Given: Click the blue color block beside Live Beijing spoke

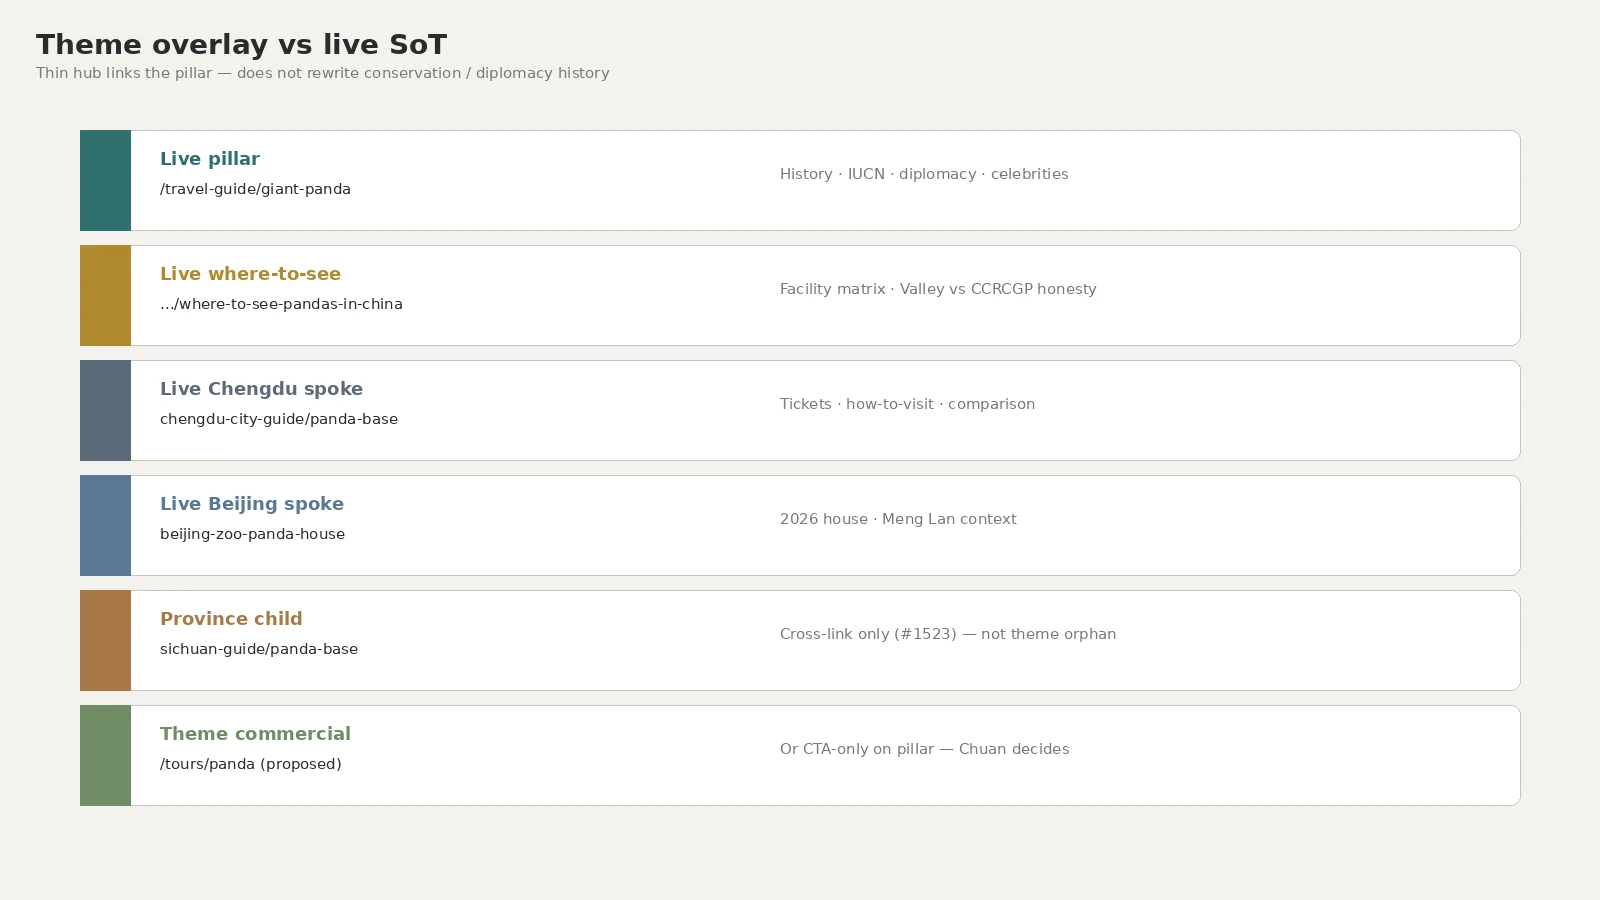Looking at the screenshot, I should (105, 525).
